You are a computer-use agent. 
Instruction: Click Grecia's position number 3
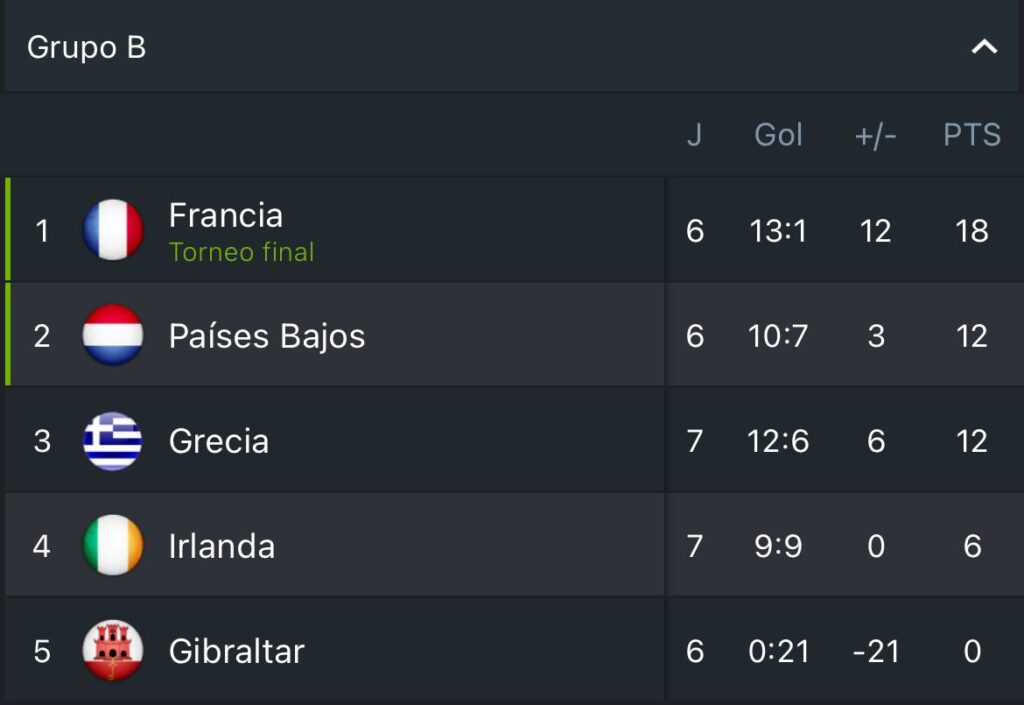[x=42, y=441]
